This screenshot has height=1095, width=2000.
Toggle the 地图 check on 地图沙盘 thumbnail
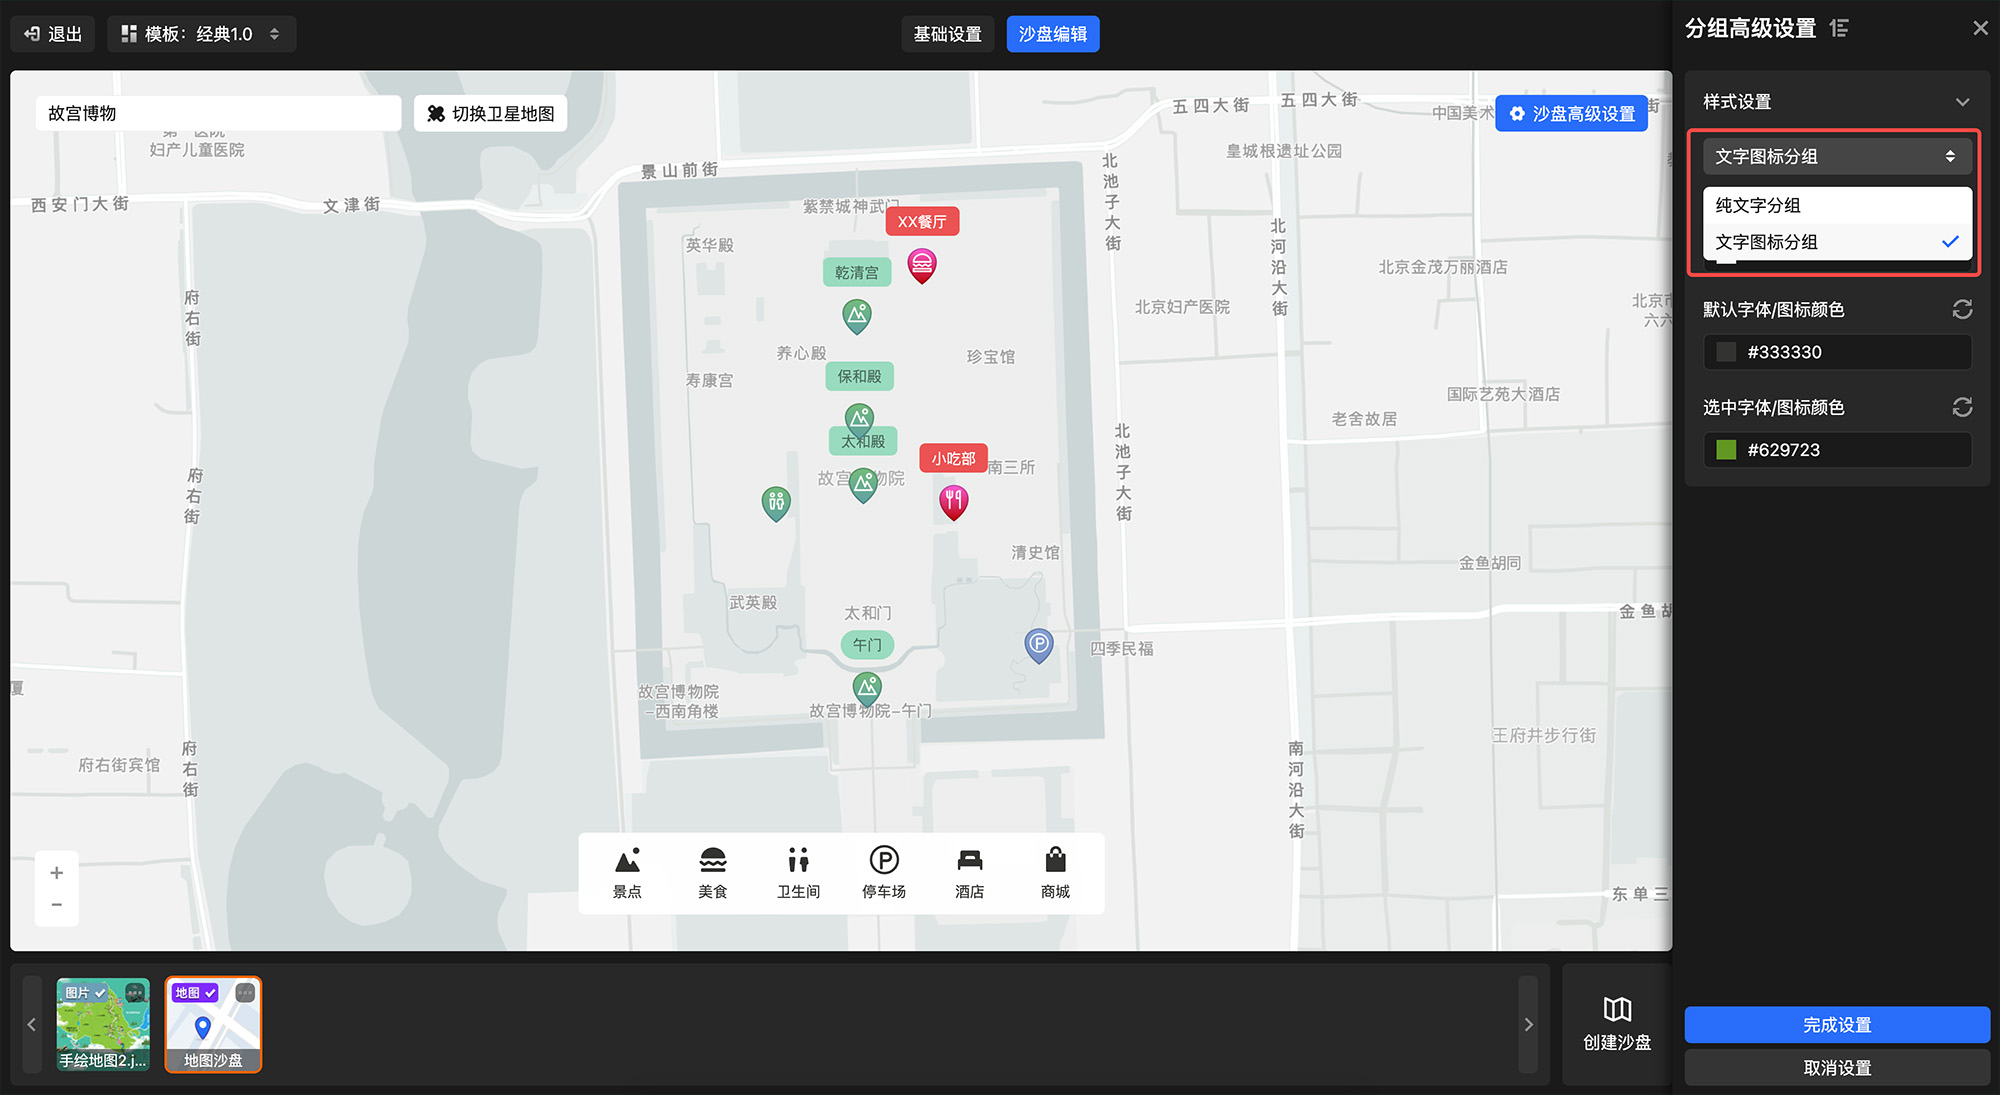pos(210,993)
